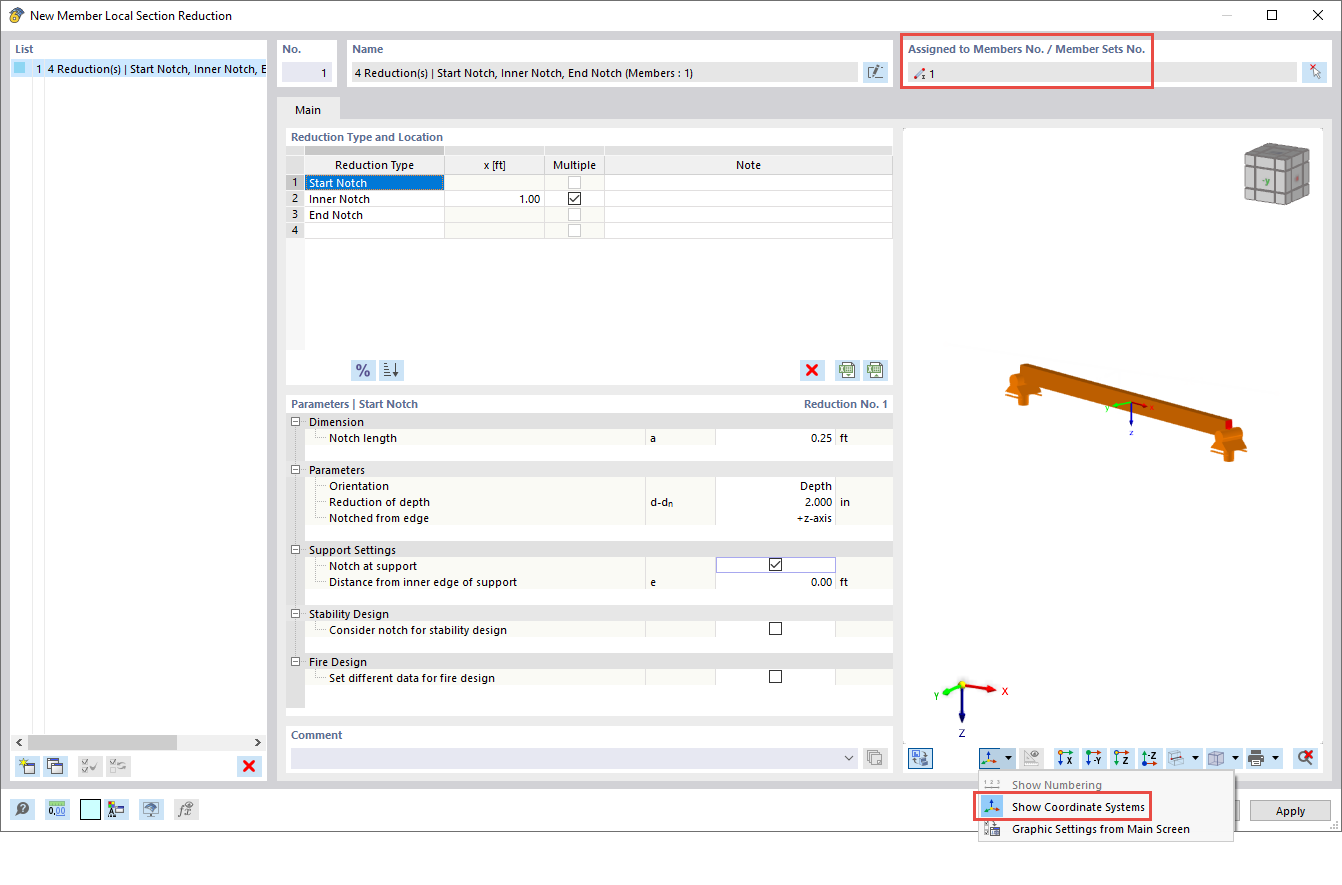Click the New reduction icon at bottom left
The image size is (1342, 885).
point(27,766)
